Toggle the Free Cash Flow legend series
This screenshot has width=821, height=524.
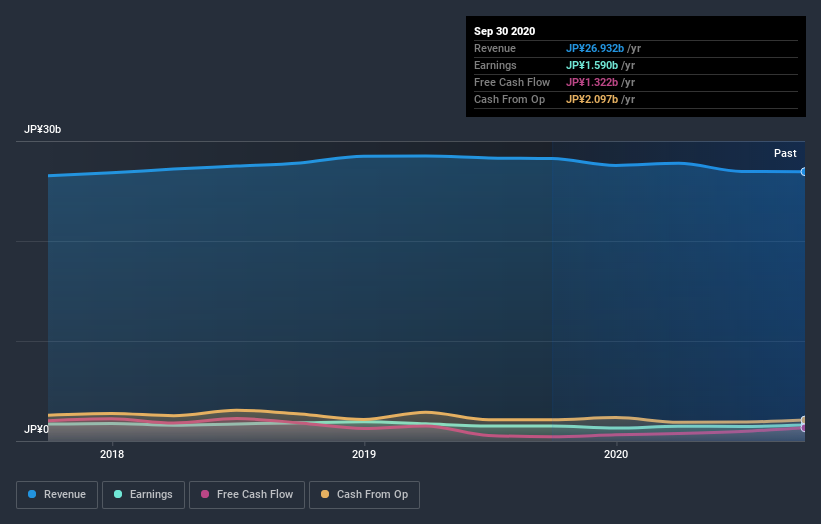(247, 495)
